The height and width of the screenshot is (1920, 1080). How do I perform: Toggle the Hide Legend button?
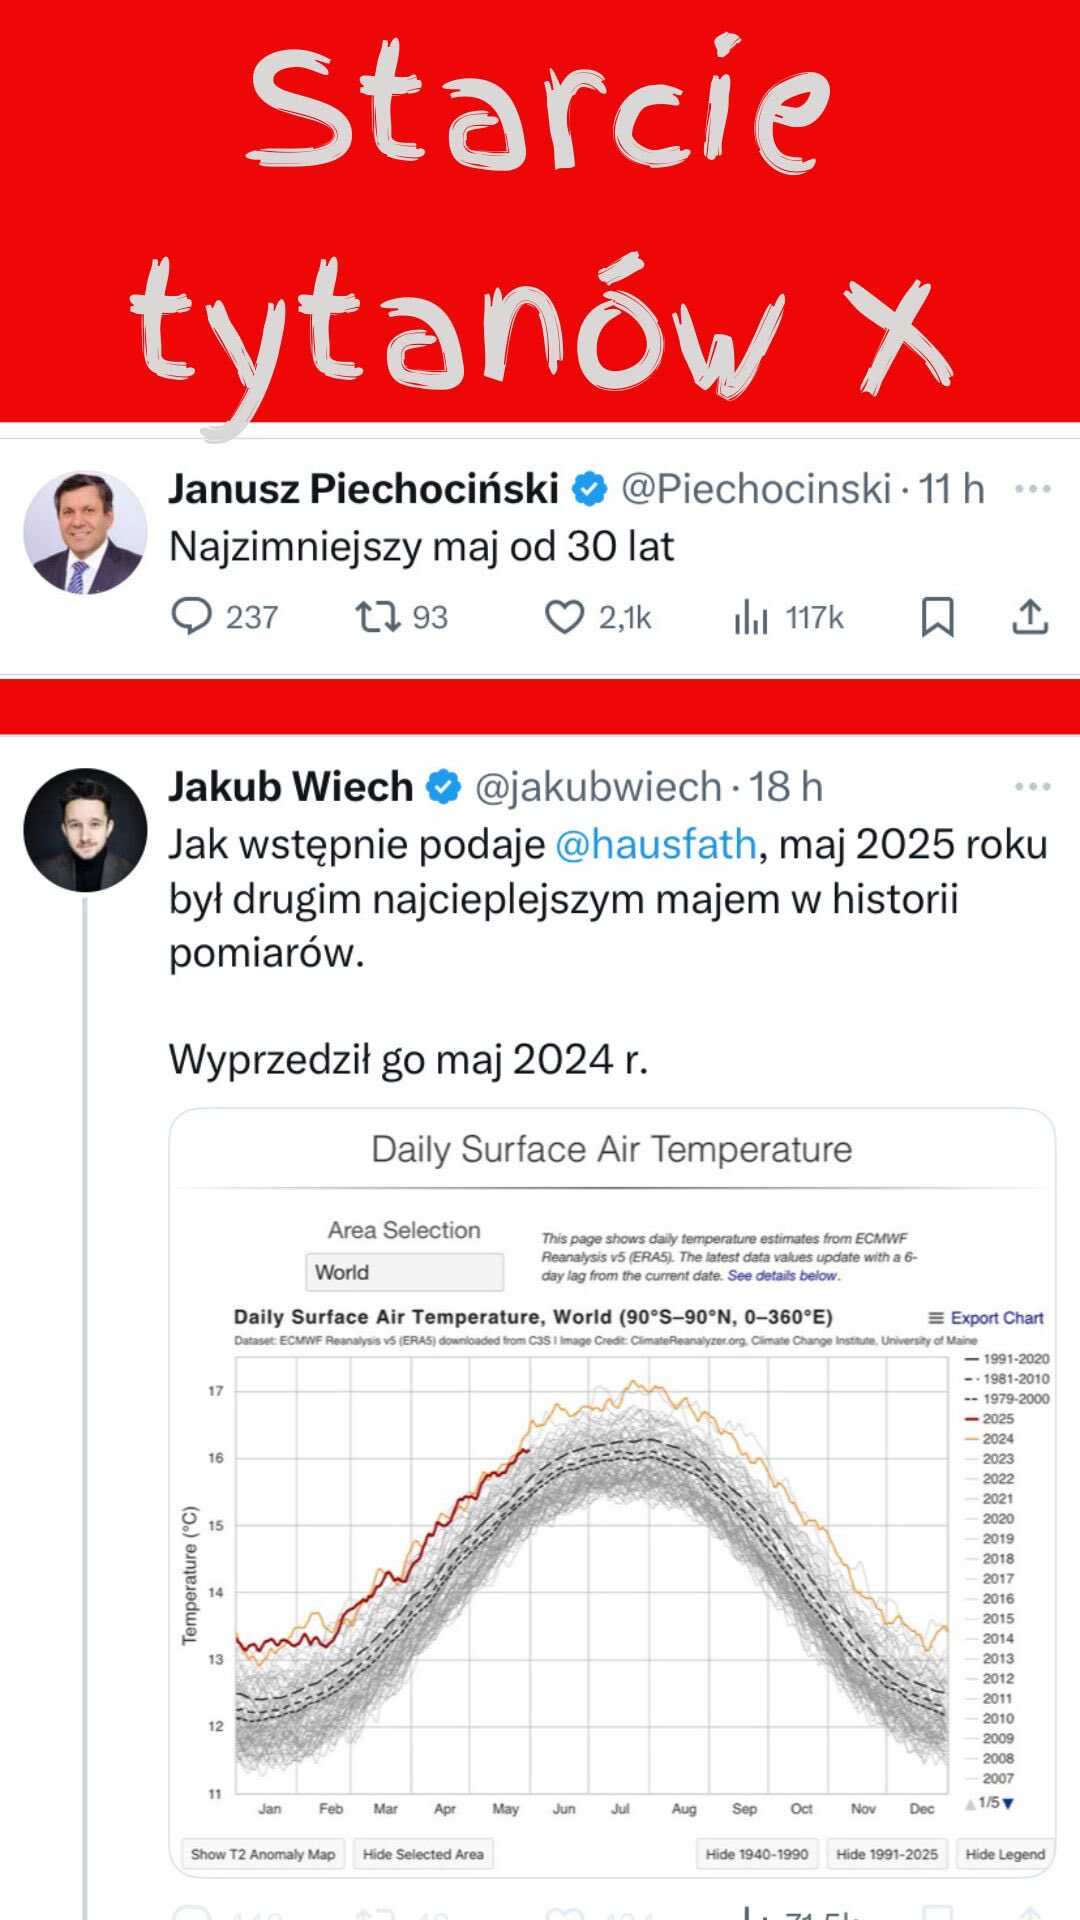pyautogui.click(x=1005, y=1853)
